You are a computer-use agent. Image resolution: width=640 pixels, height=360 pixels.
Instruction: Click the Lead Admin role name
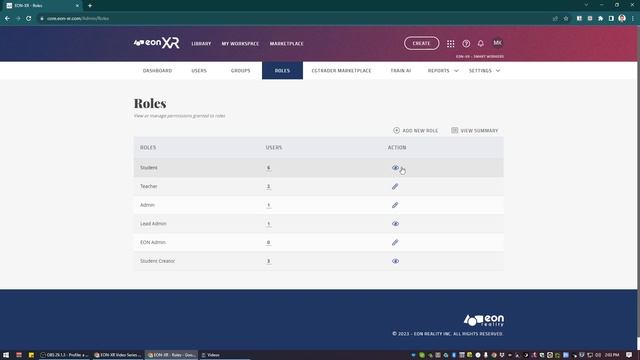point(153,224)
